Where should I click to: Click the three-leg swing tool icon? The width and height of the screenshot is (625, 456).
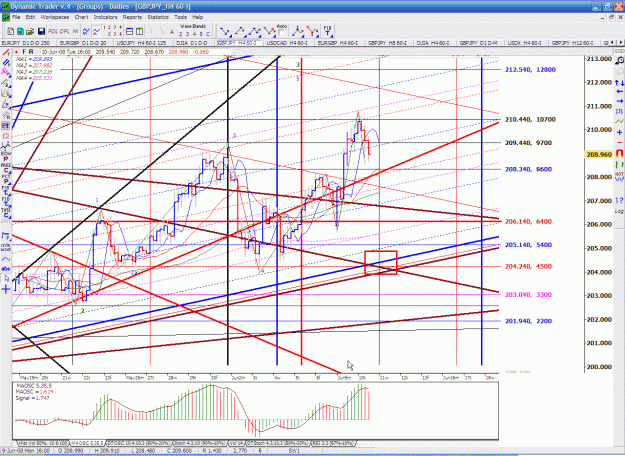[255, 31]
